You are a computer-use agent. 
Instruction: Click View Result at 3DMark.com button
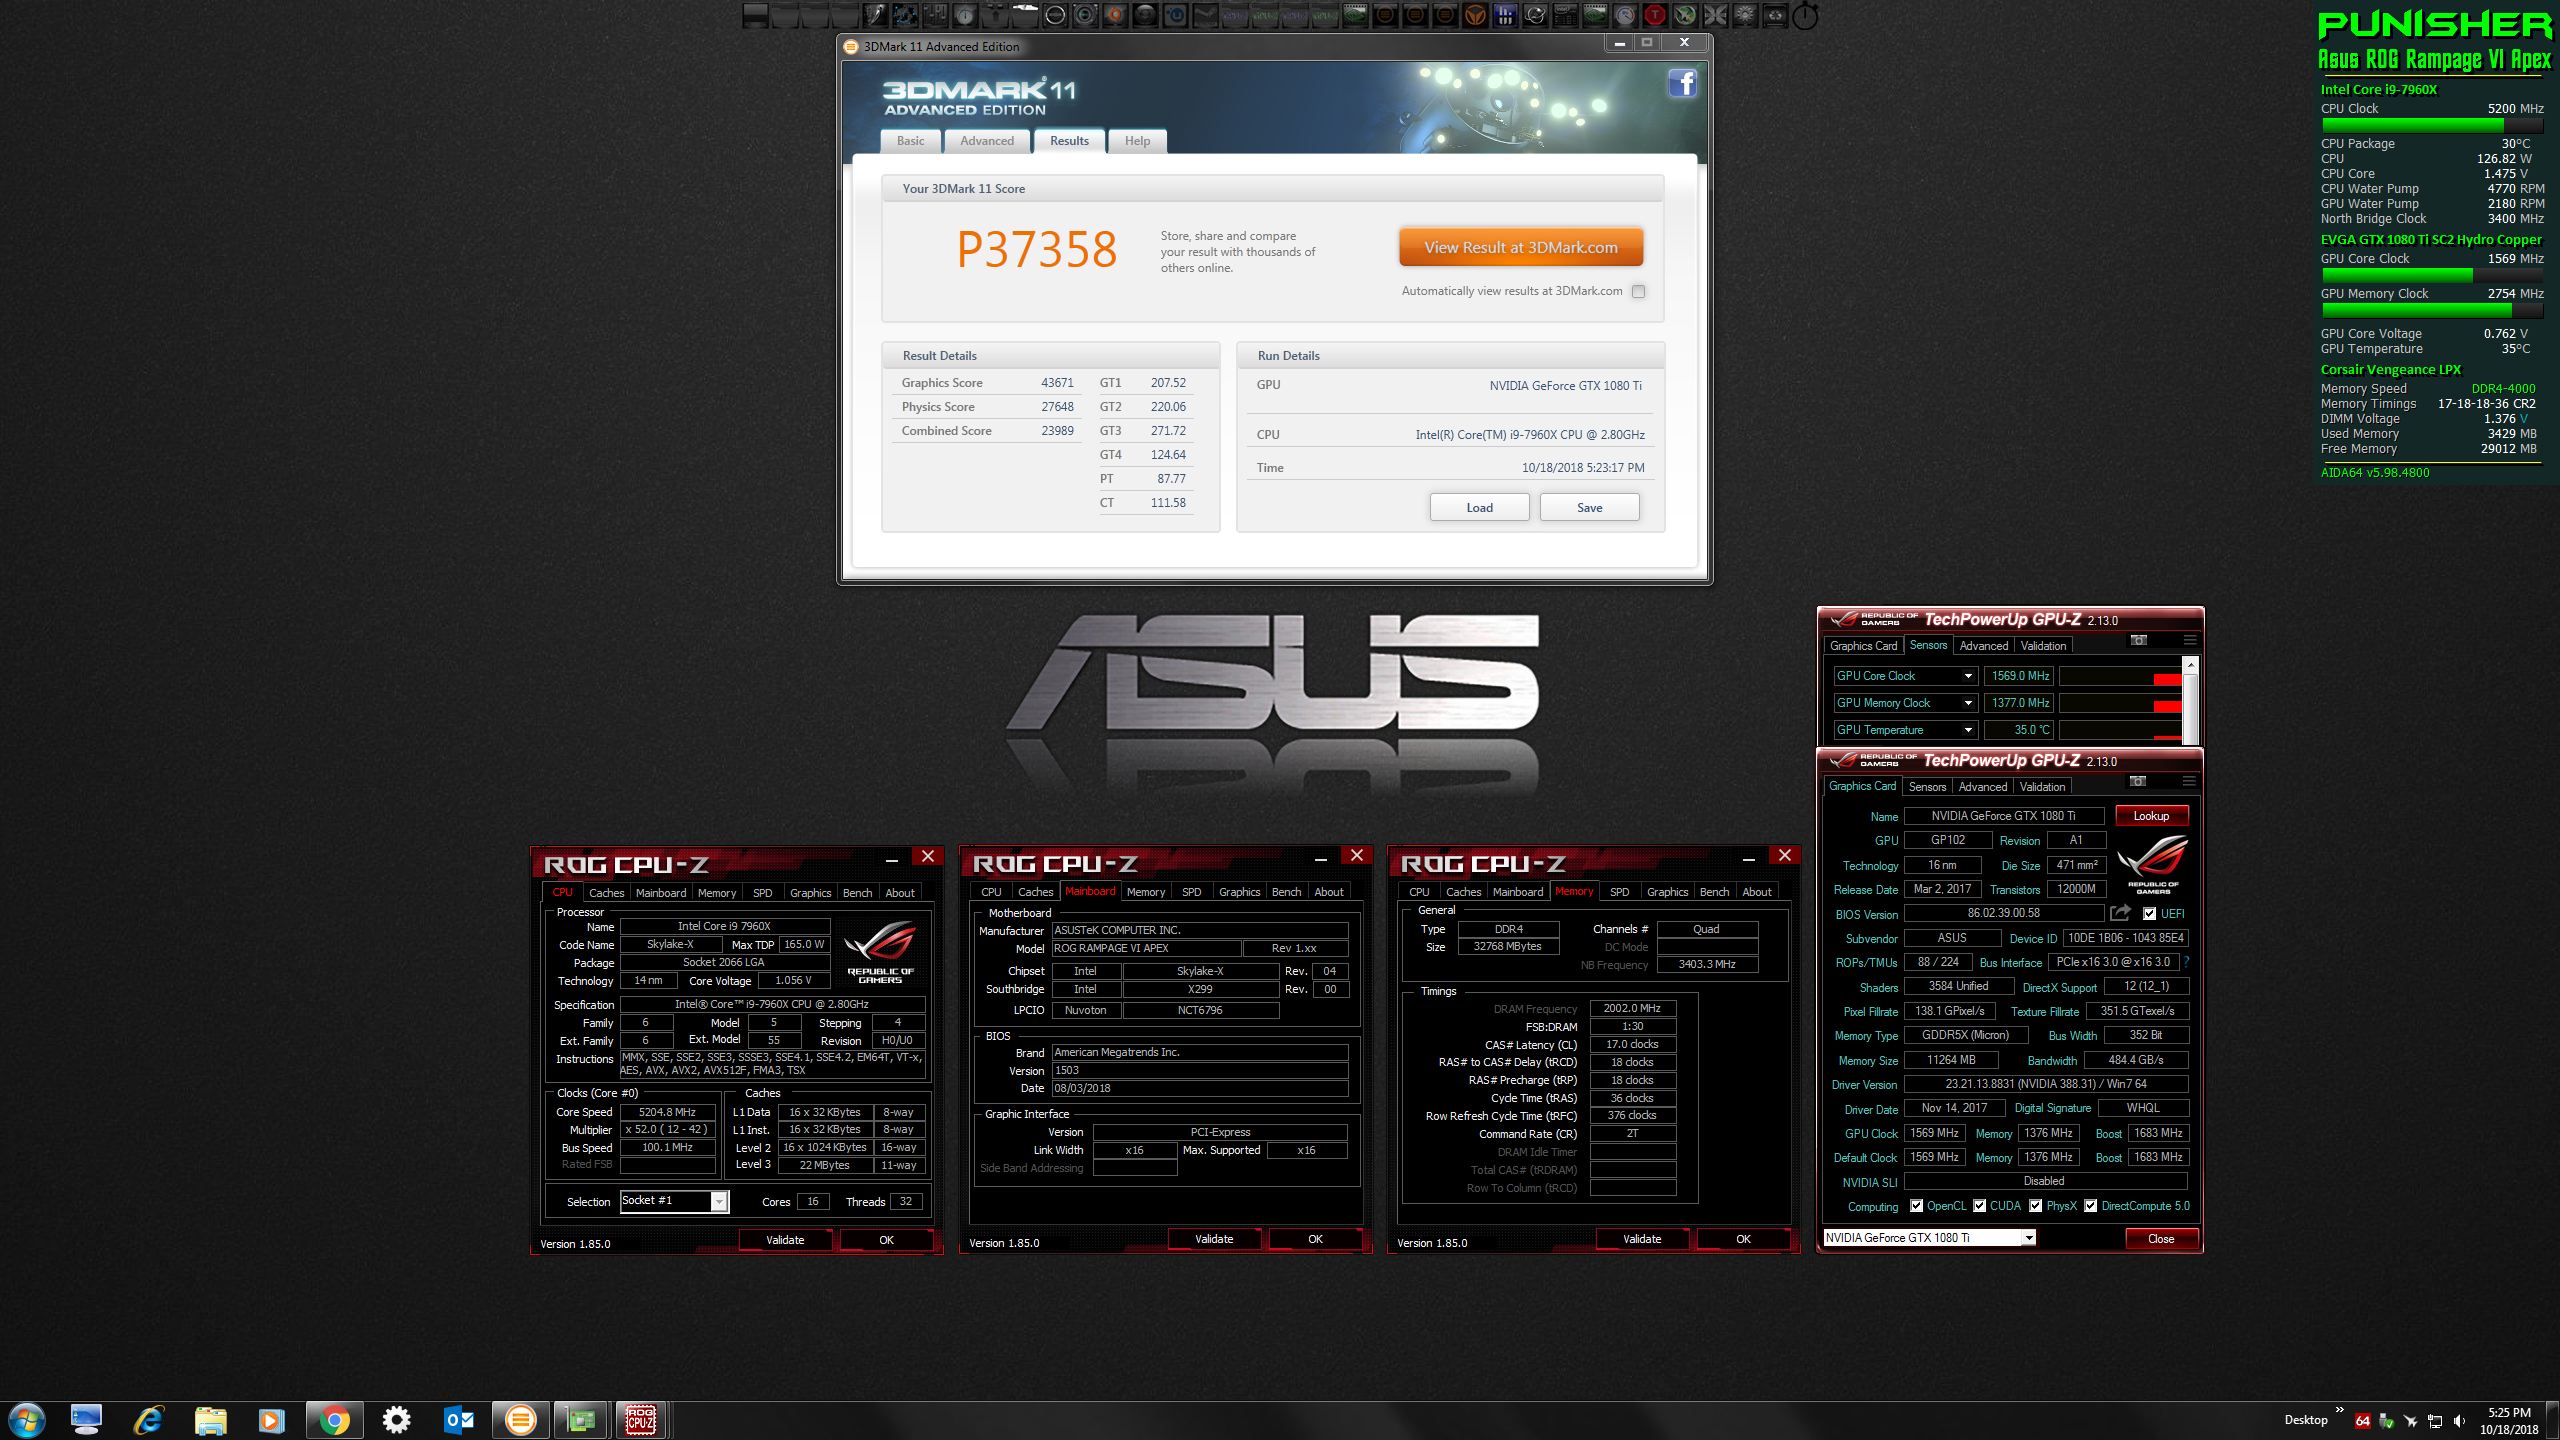pos(1520,248)
